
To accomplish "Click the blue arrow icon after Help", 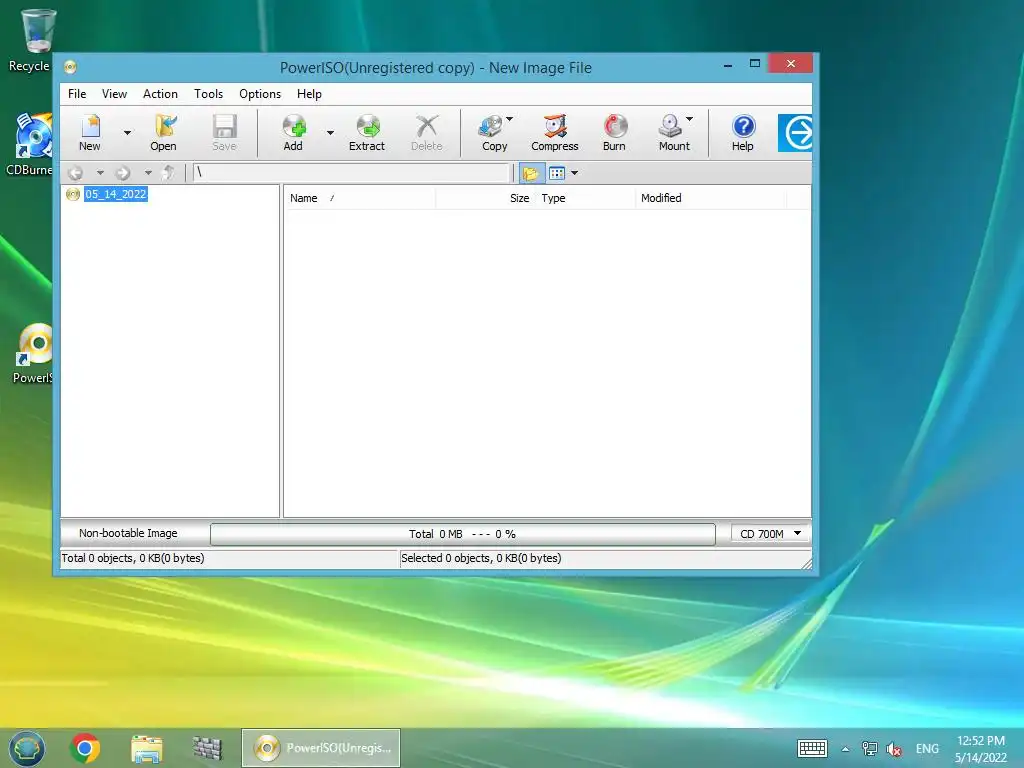I will click(x=795, y=133).
